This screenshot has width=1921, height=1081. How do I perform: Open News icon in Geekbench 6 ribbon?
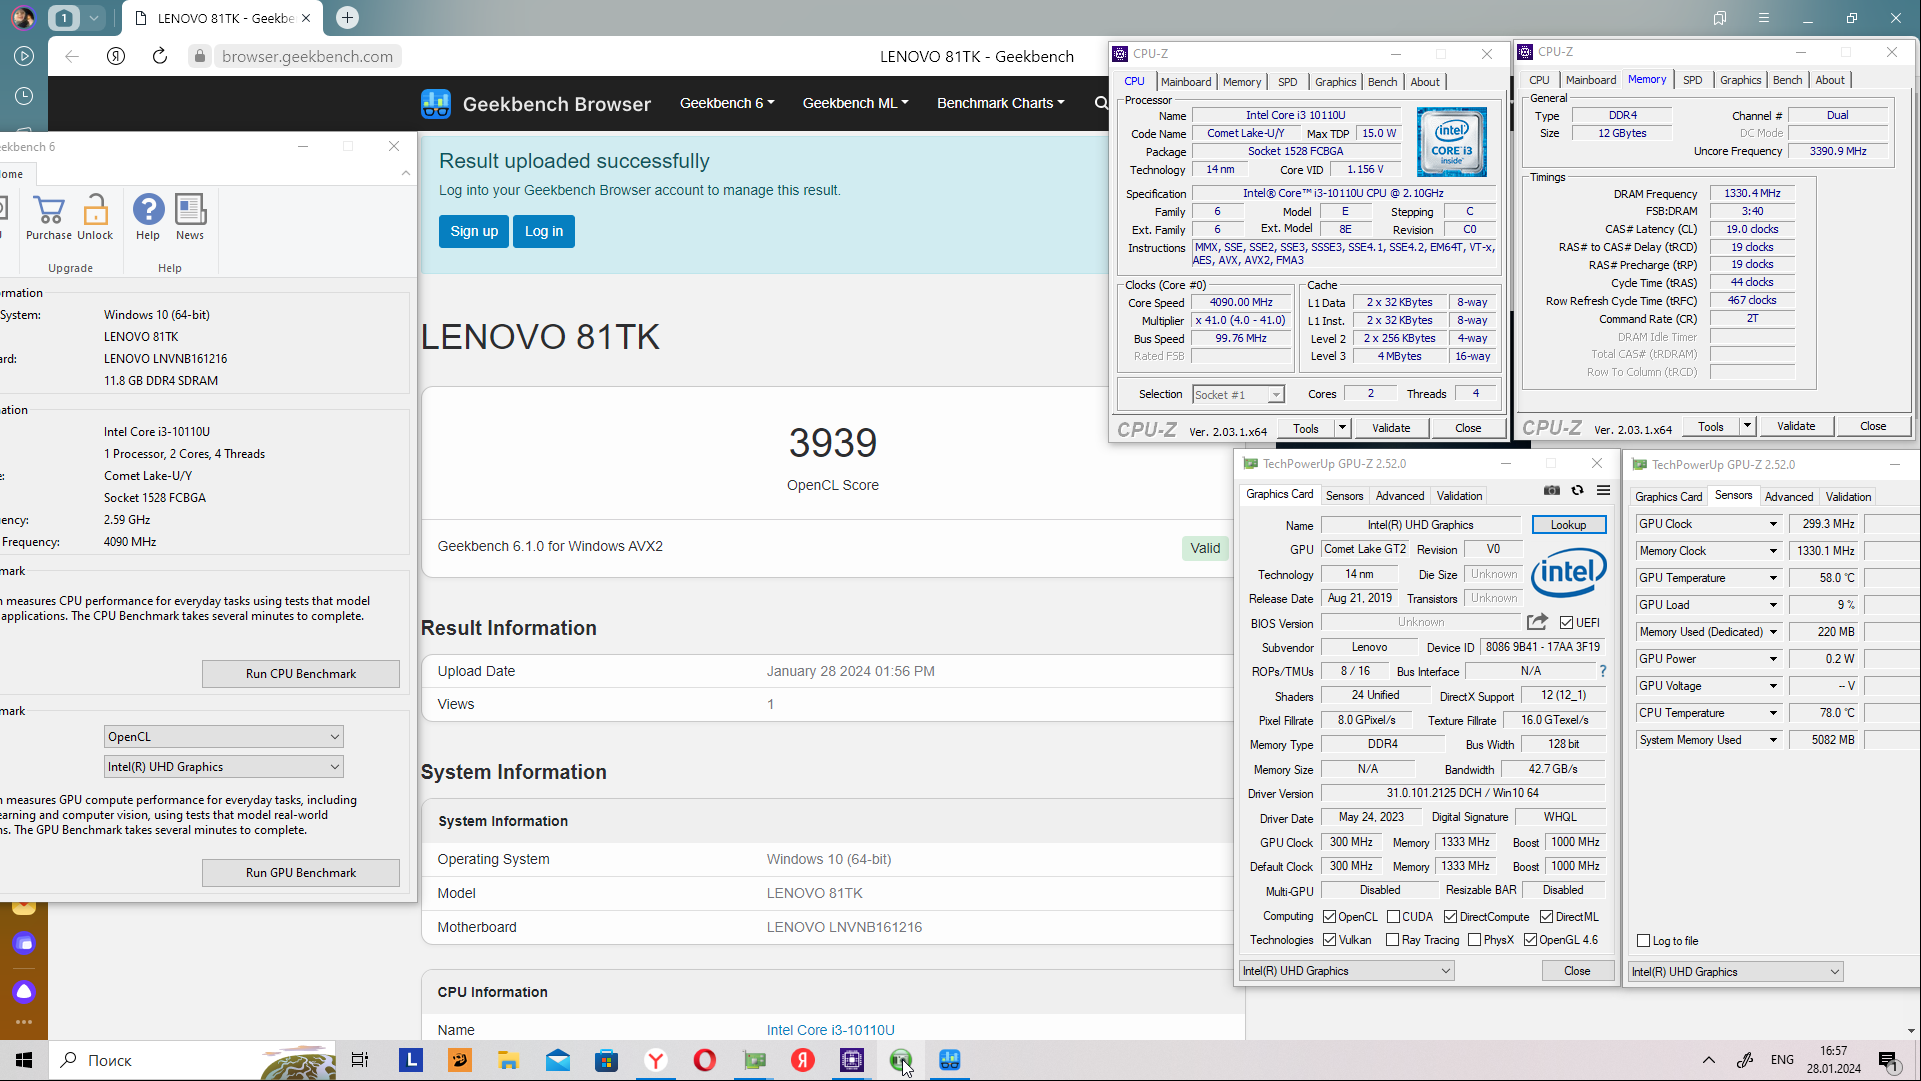coord(190,211)
